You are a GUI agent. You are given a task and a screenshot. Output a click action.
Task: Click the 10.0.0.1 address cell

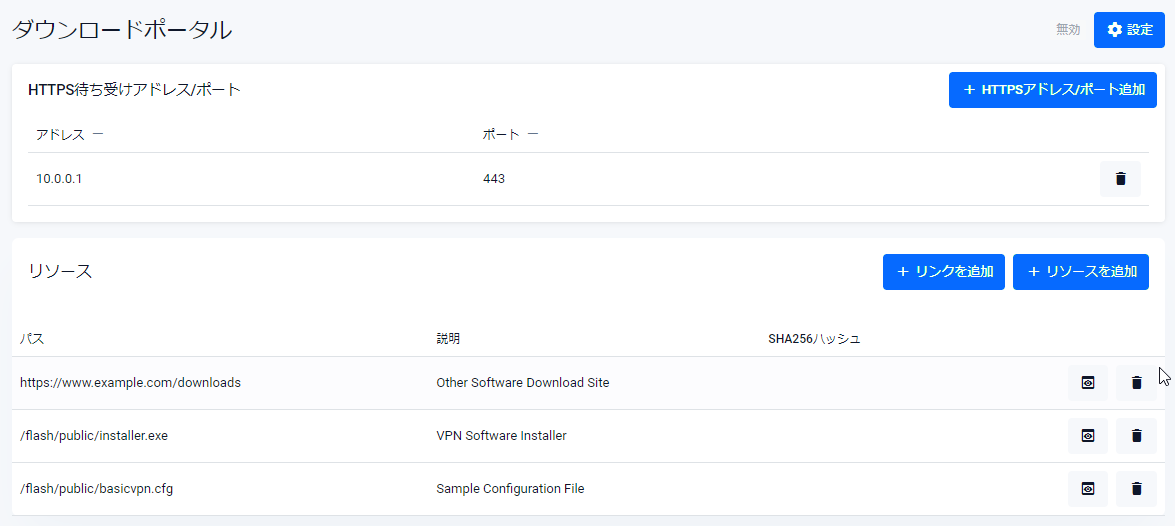point(58,179)
